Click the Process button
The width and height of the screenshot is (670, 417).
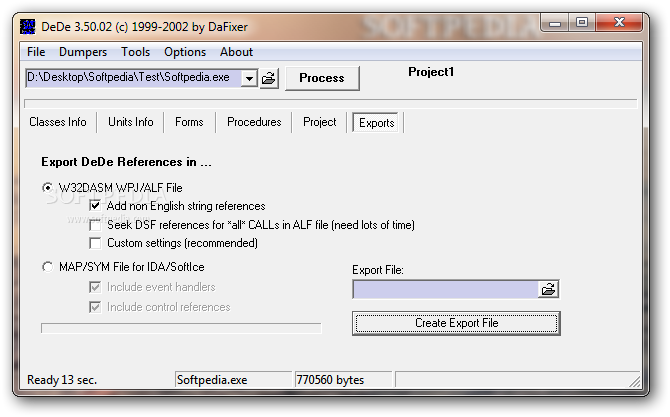322,78
